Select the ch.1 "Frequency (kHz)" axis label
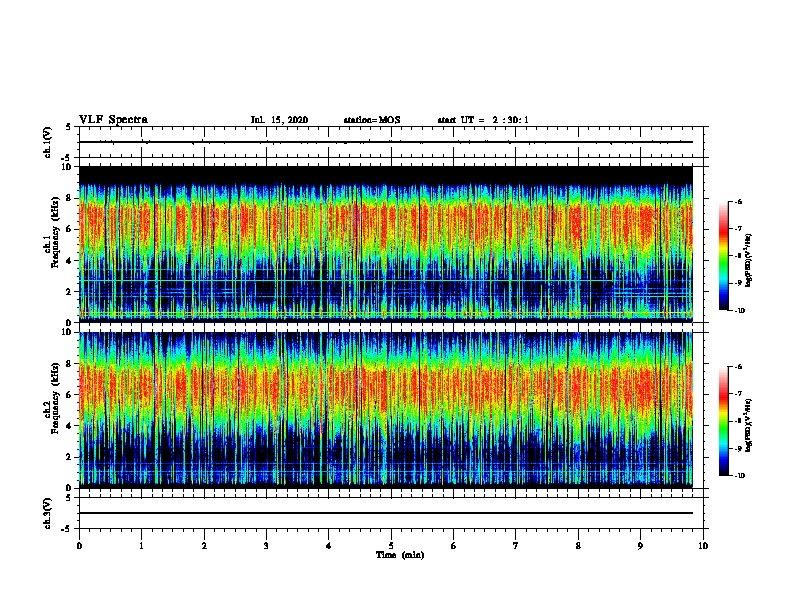Image resolution: width=792 pixels, height=612 pixels. click(55, 232)
